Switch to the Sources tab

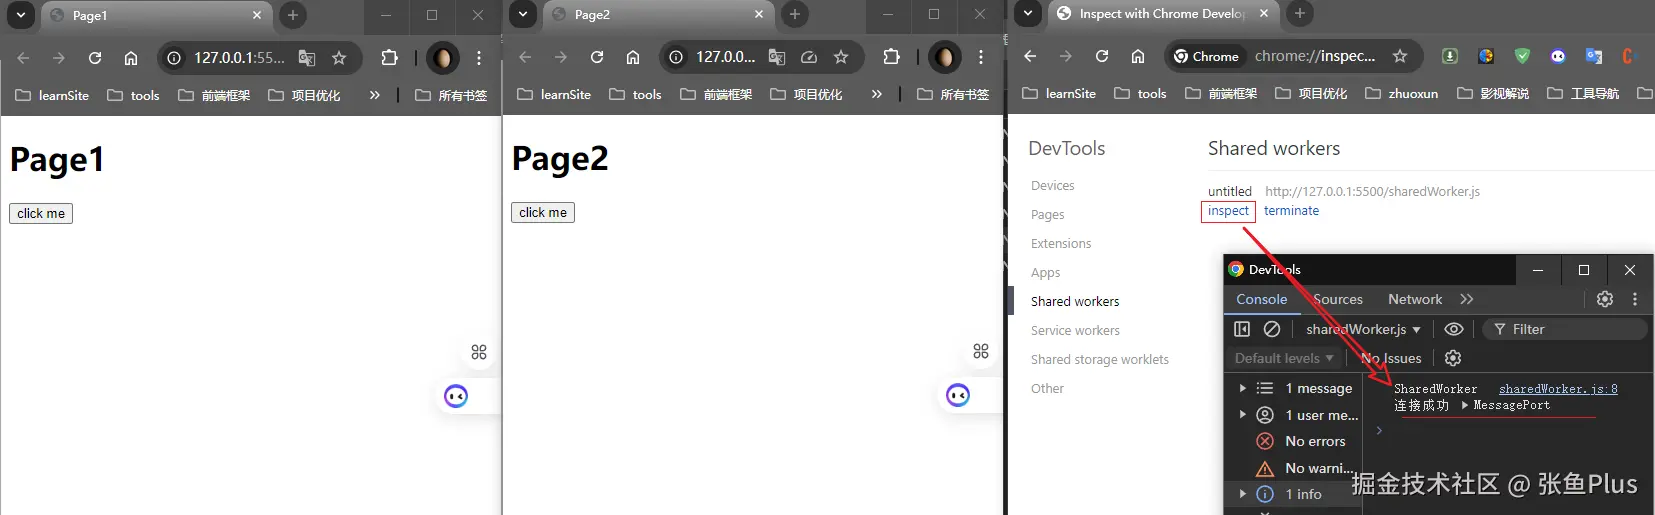(x=1338, y=299)
